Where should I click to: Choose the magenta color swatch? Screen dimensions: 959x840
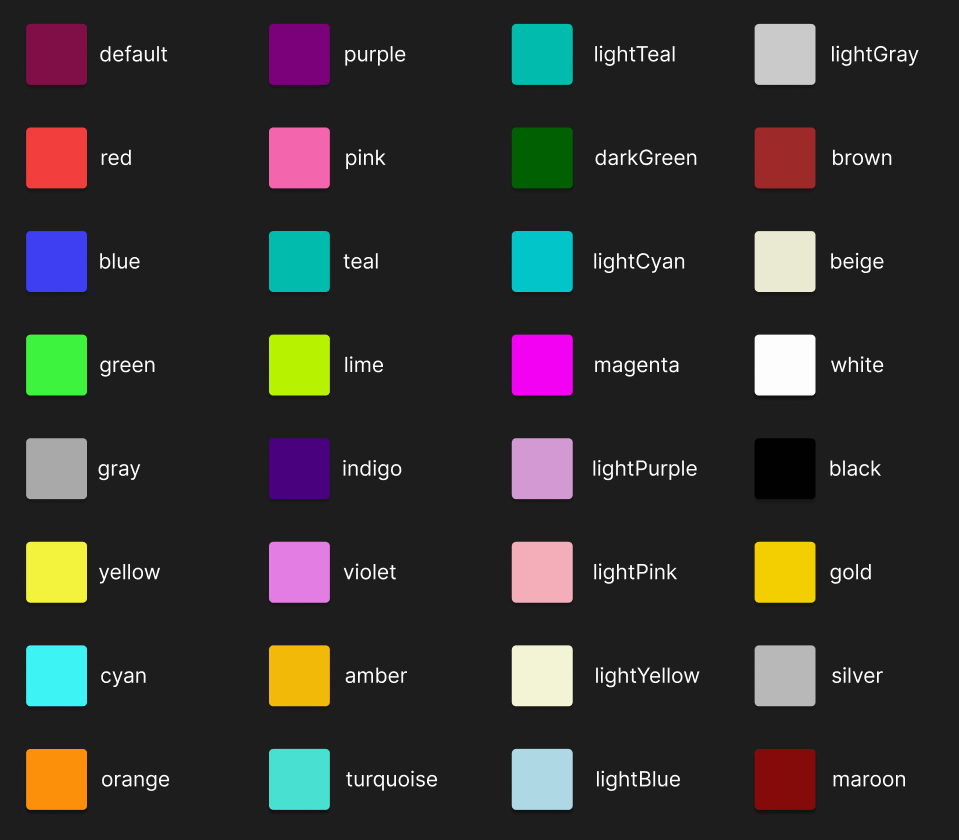point(542,365)
